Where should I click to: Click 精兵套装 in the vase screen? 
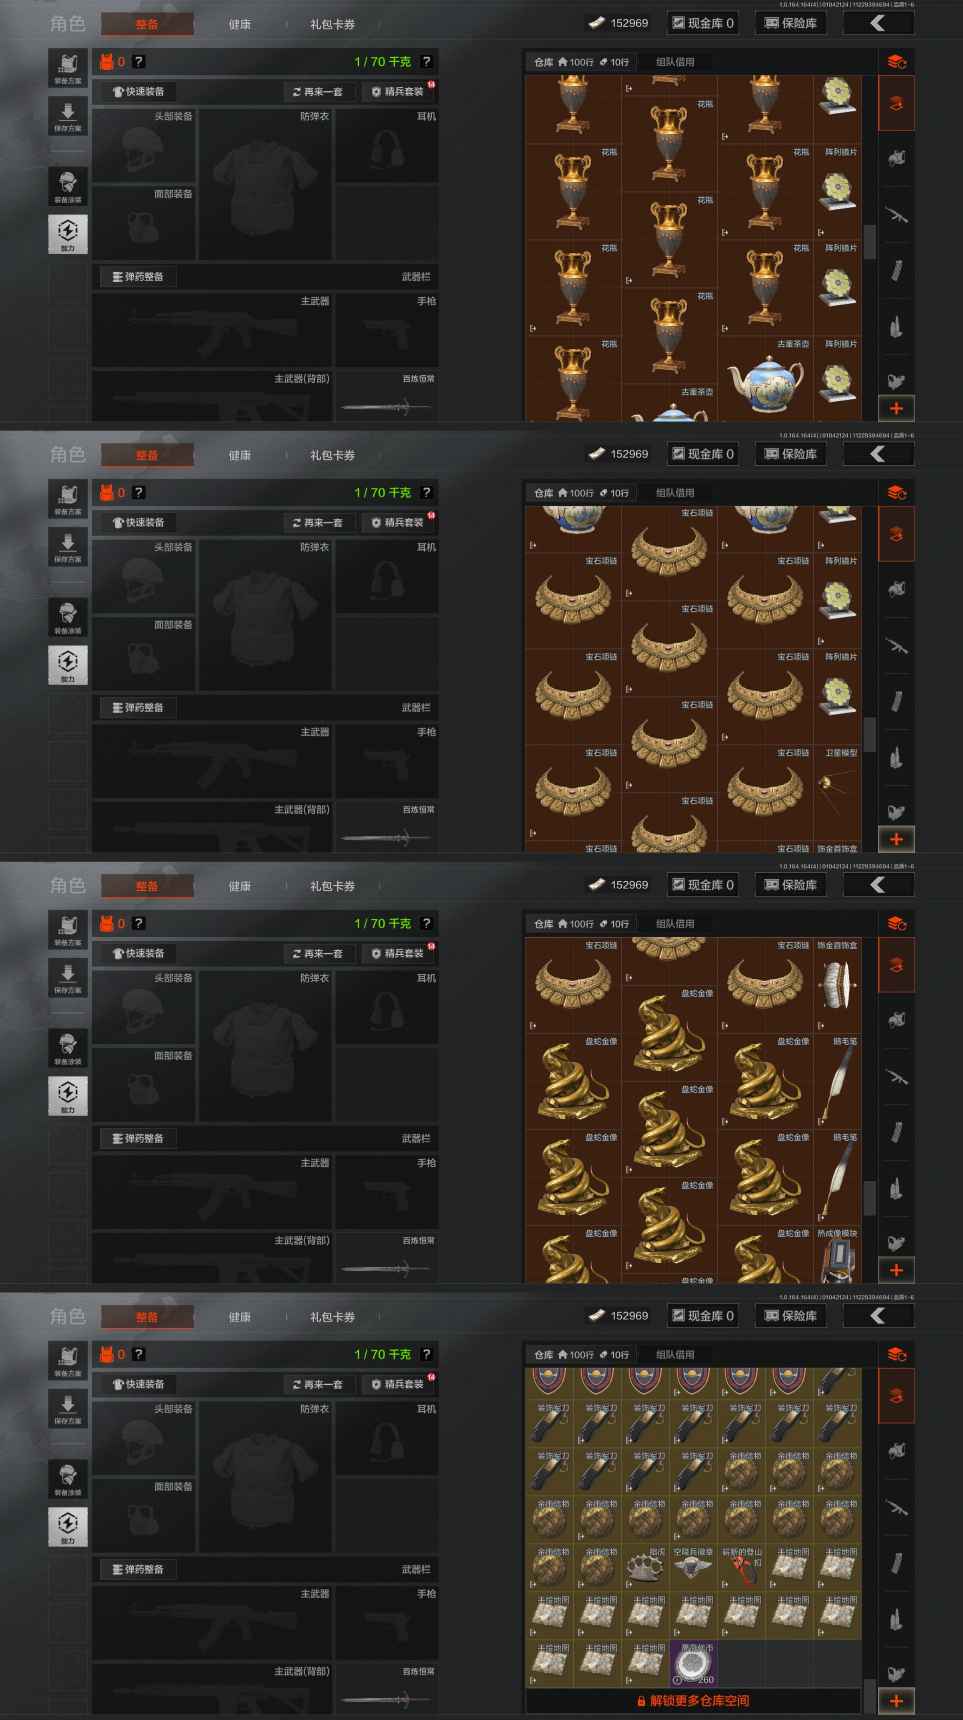pos(398,91)
